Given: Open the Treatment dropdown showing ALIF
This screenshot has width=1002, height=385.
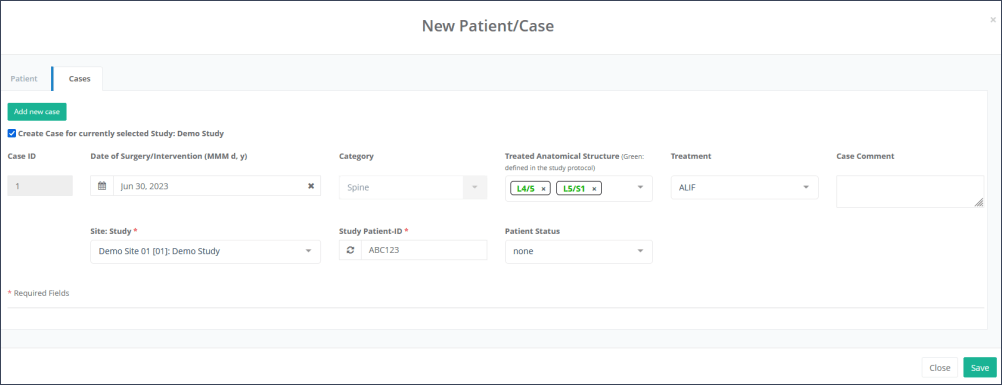Looking at the screenshot, I should [744, 187].
